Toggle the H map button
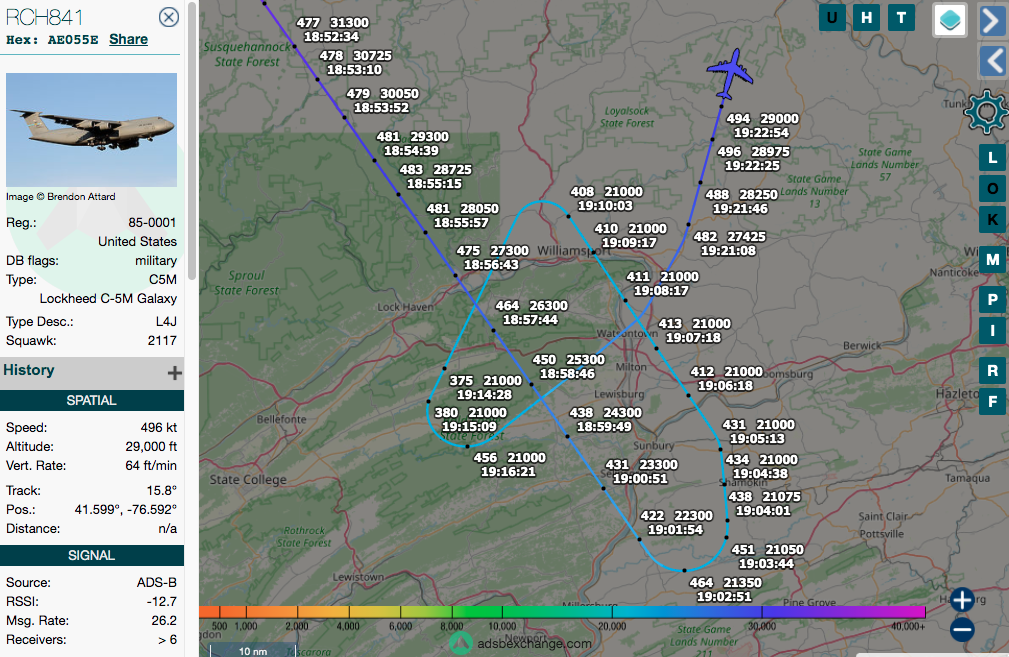Image resolution: width=1009 pixels, height=657 pixels. pos(867,18)
